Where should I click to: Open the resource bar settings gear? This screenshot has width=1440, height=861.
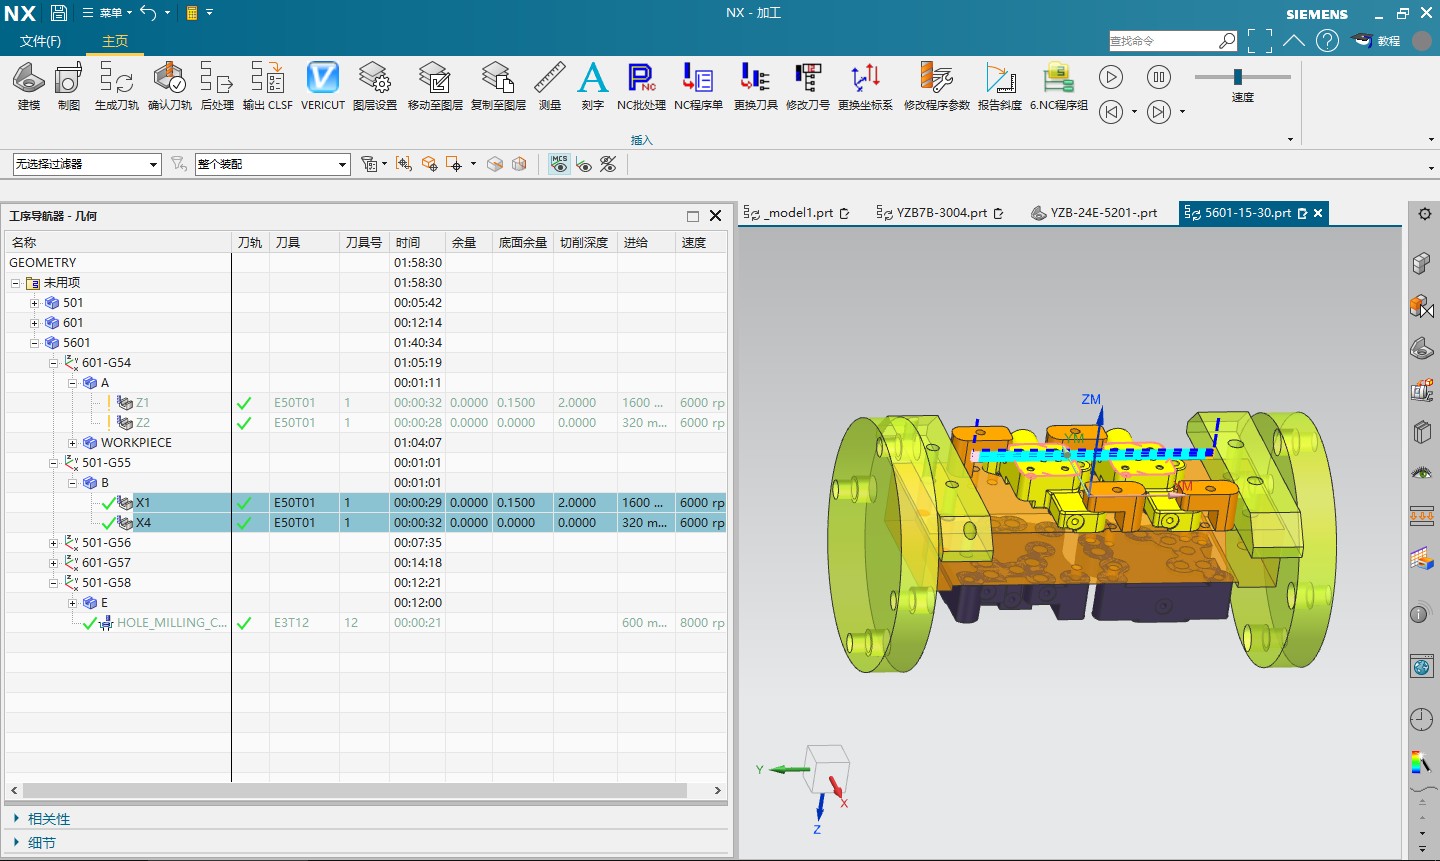tap(1425, 213)
